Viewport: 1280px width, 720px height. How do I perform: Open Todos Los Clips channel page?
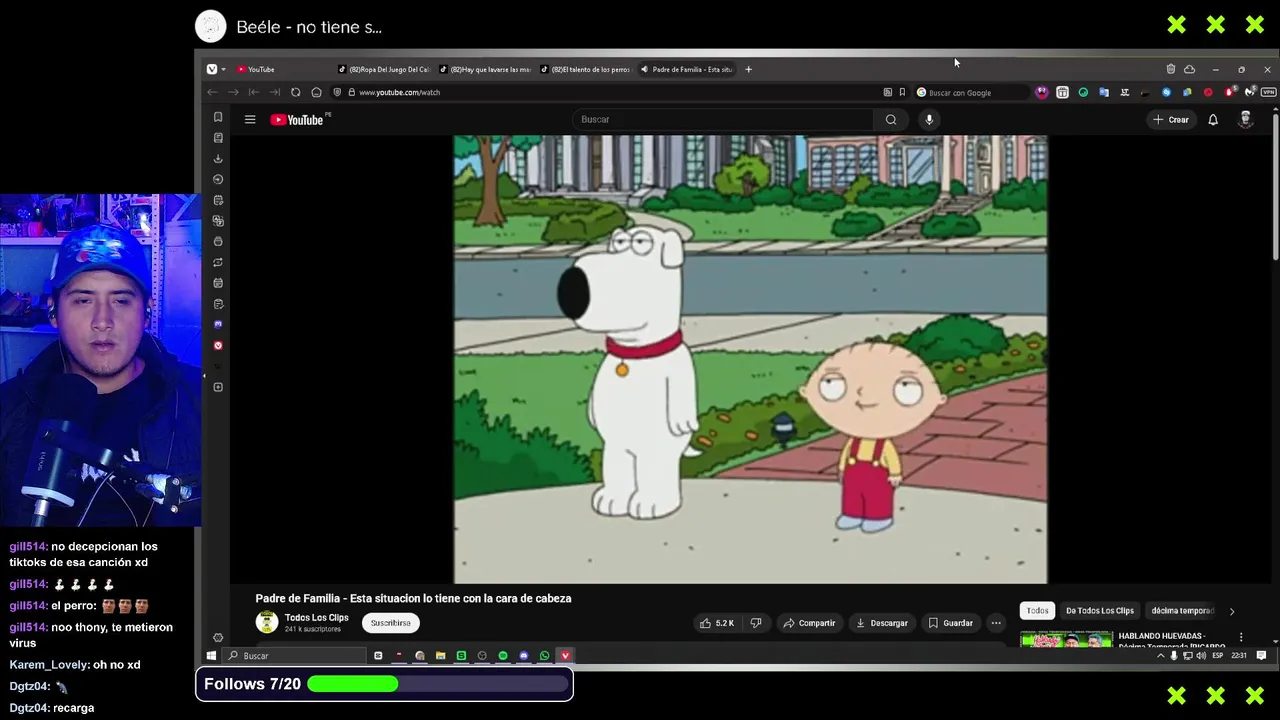pos(316,617)
